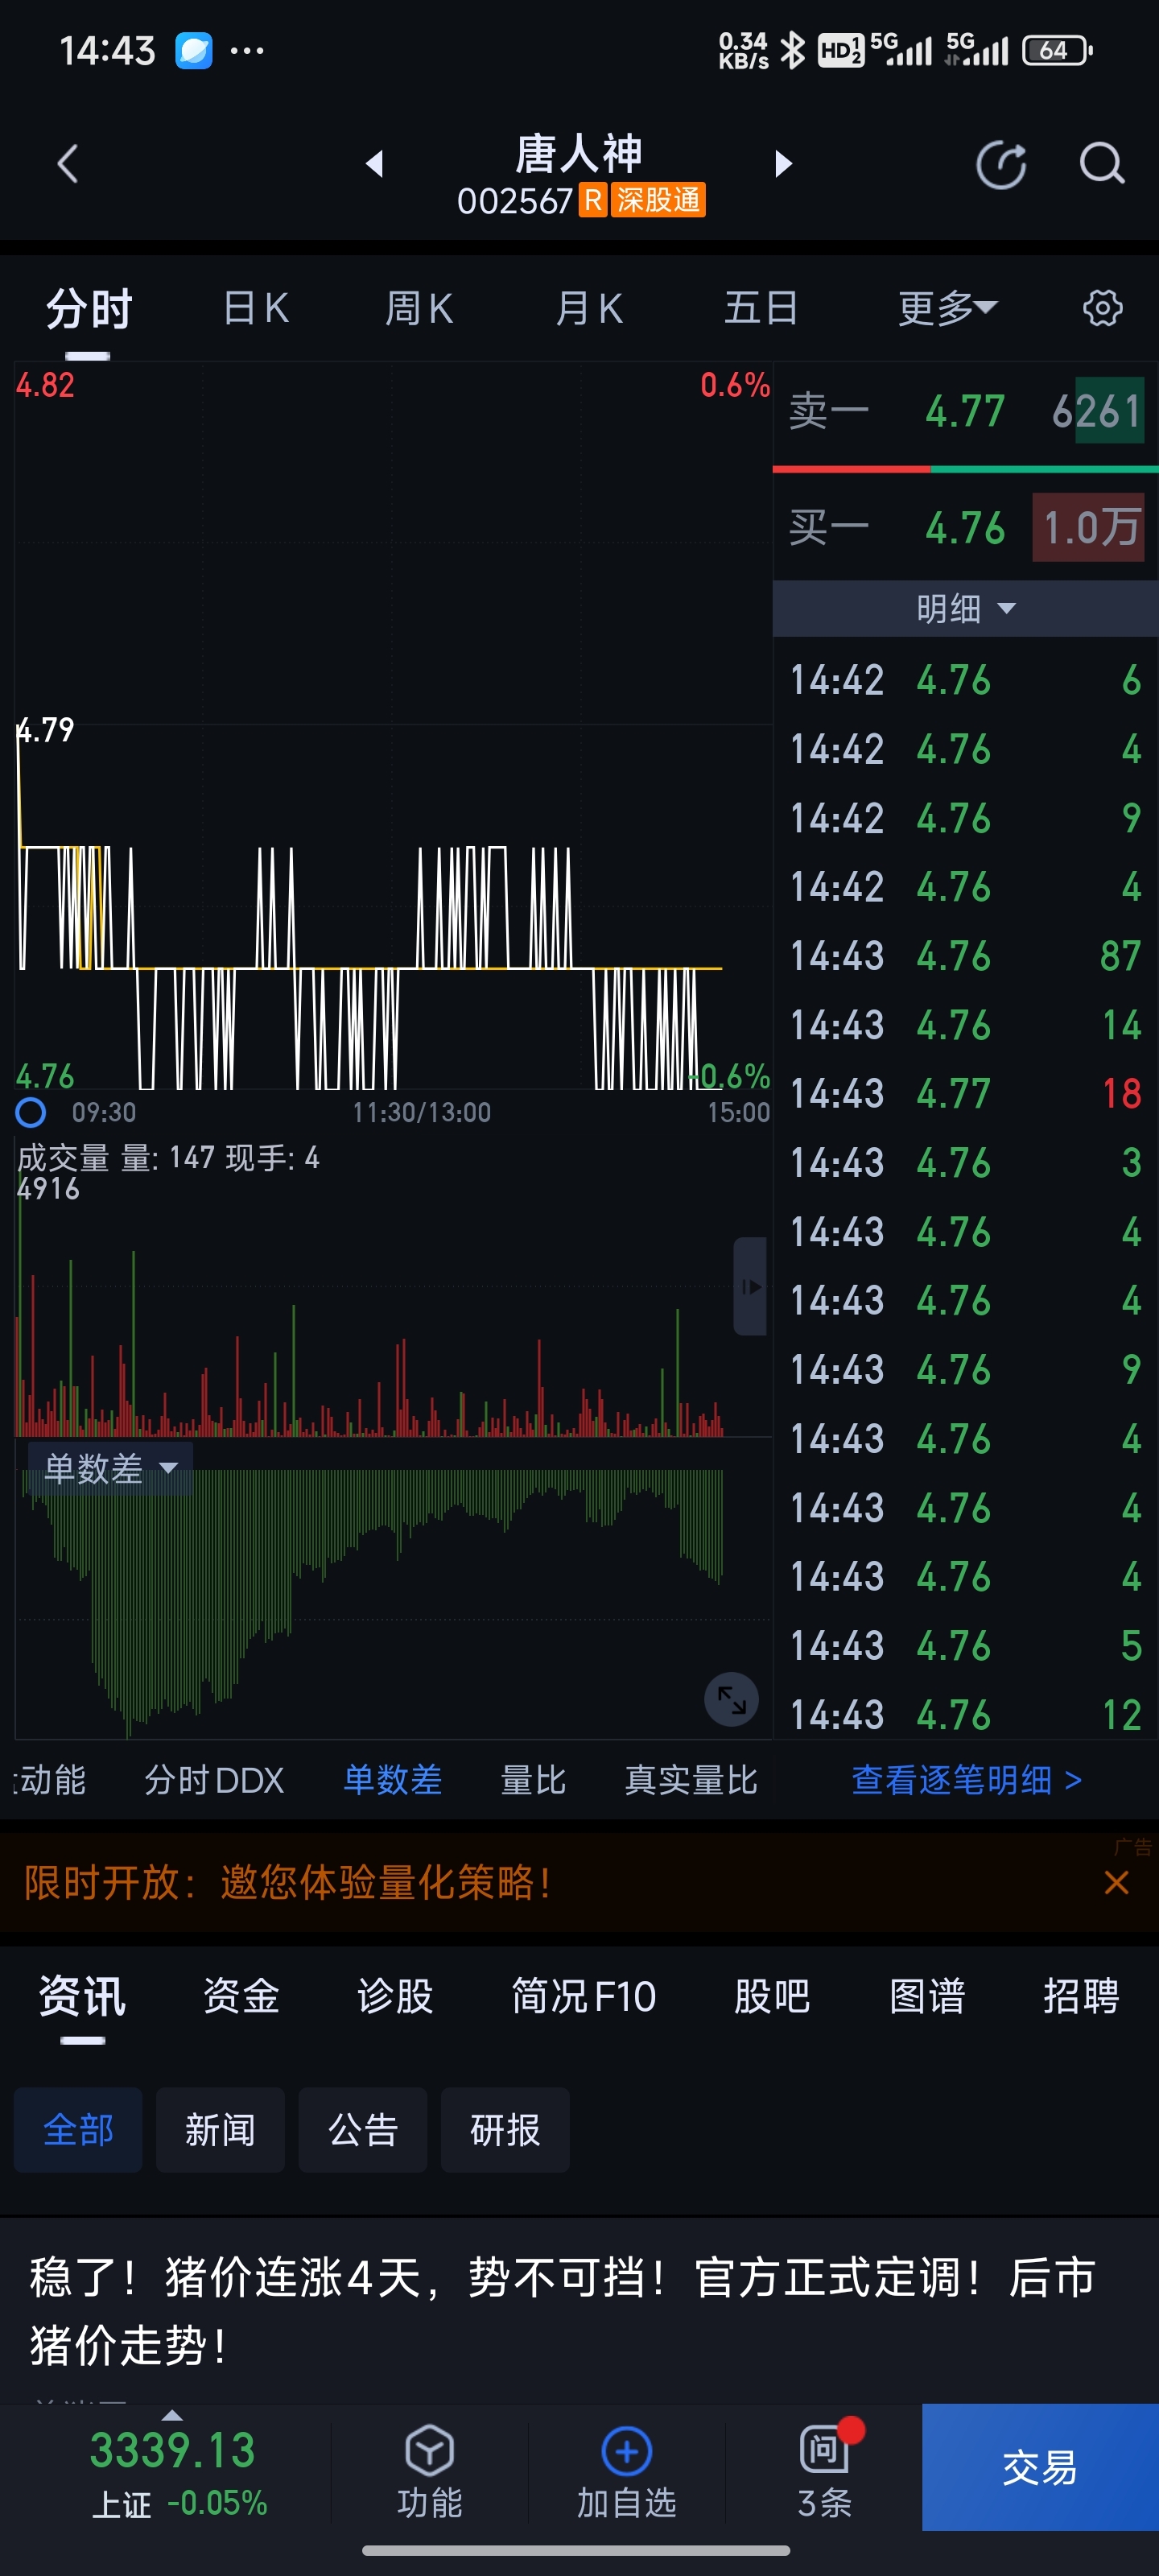Switch to 日K chart tab
The image size is (1159, 2576).
click(x=255, y=308)
